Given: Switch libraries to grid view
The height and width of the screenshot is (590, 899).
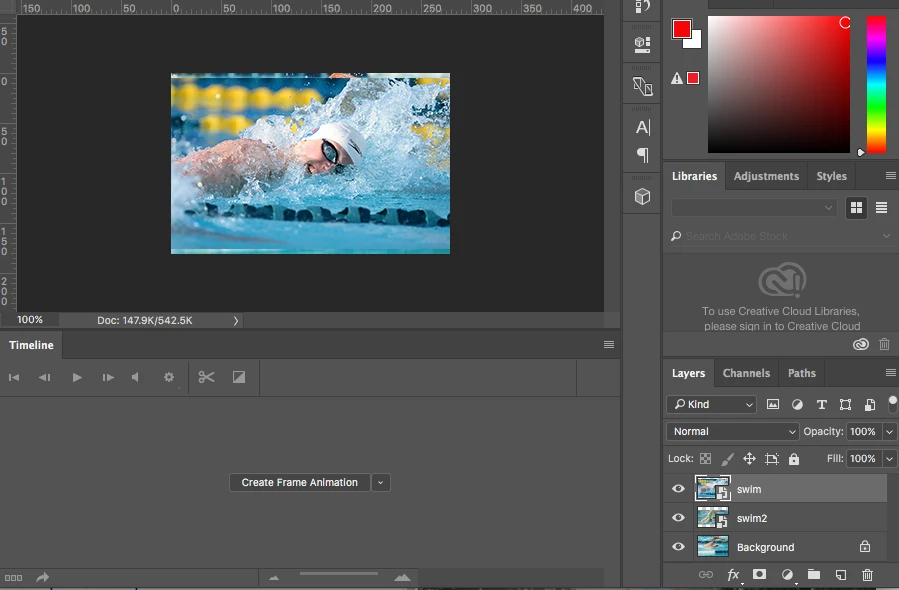Looking at the screenshot, I should pyautogui.click(x=856, y=208).
